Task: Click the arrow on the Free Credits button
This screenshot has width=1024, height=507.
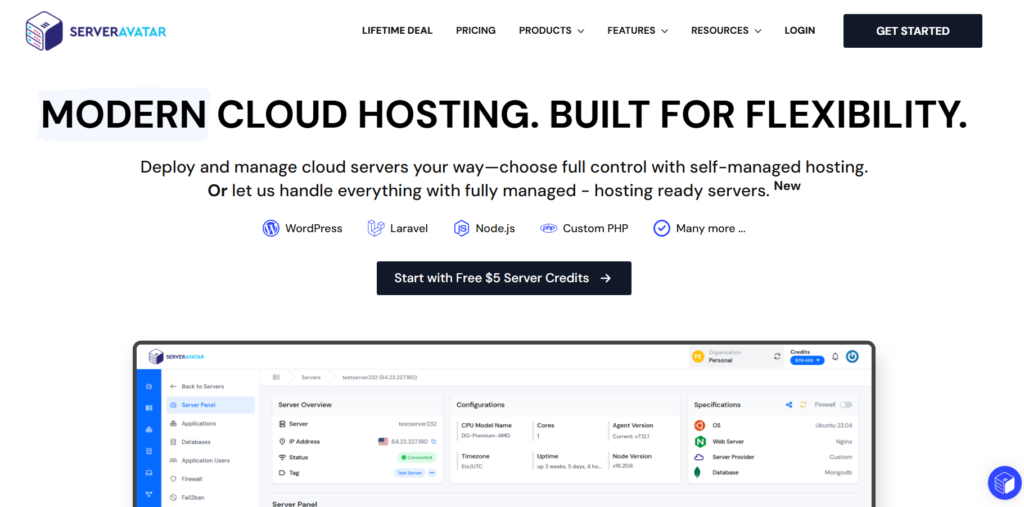Action: pyautogui.click(x=605, y=278)
